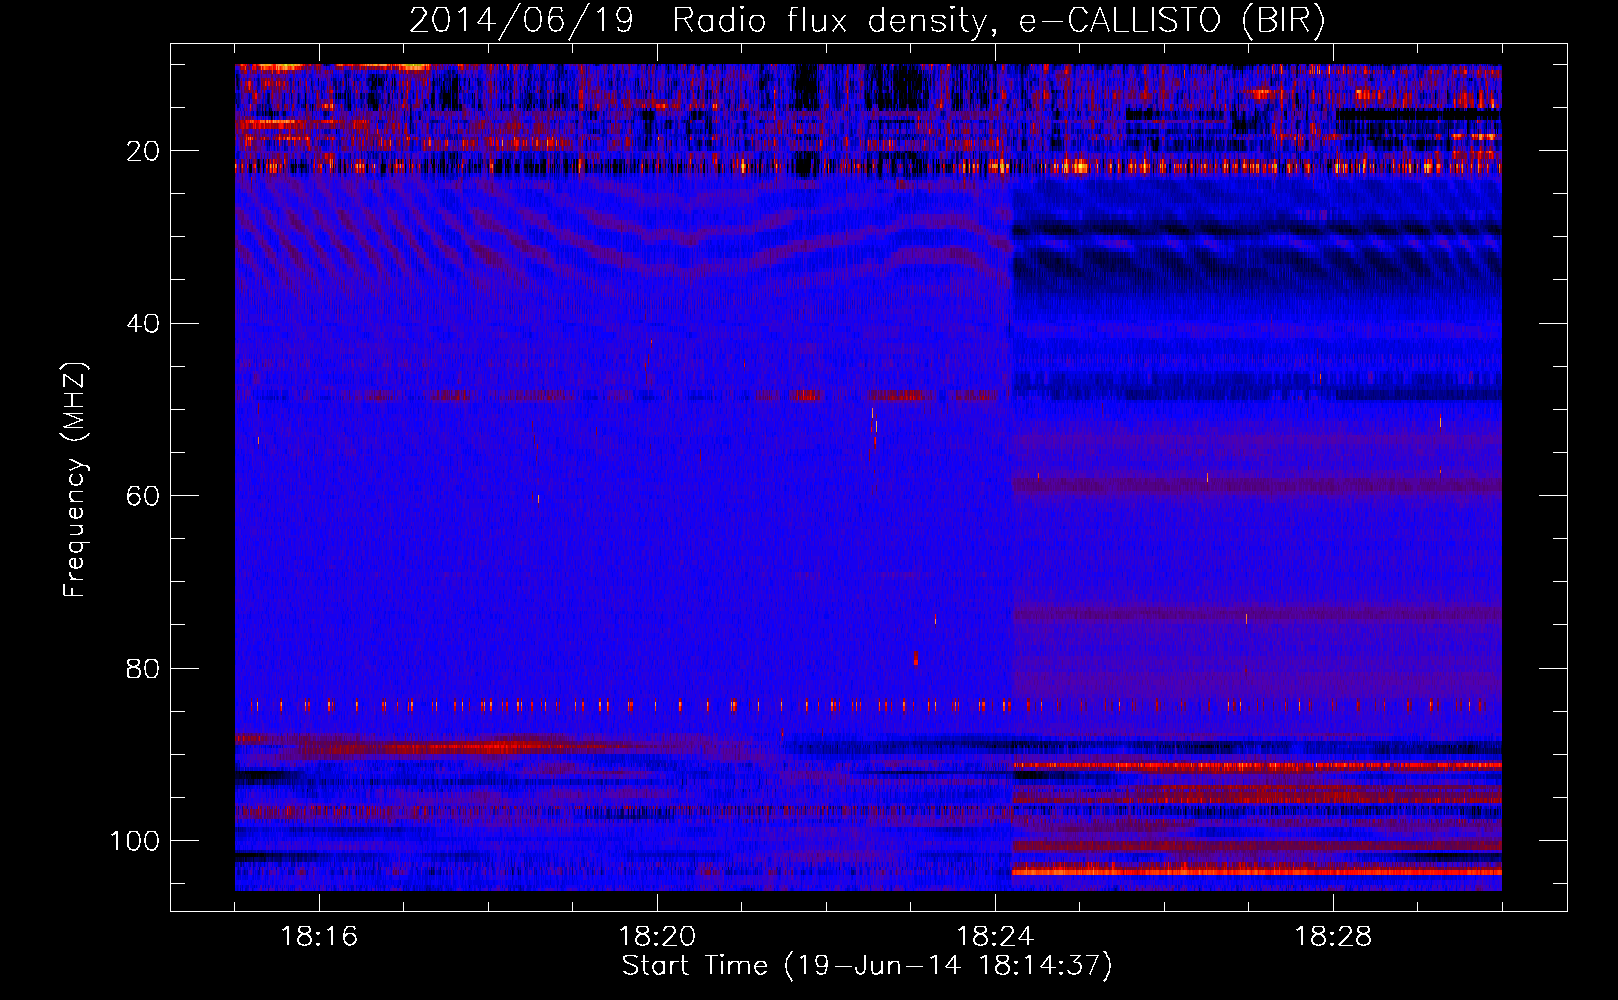Click the 'Start Time (19-Jun-14 18:14:37)' label
This screenshot has height=1000, width=1618.
(867, 966)
